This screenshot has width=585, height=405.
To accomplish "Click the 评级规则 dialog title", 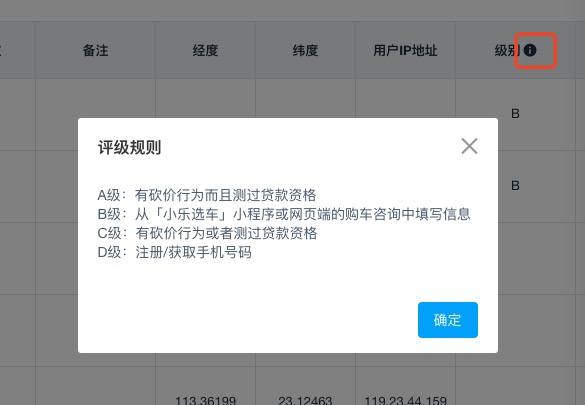I will click(x=129, y=148).
